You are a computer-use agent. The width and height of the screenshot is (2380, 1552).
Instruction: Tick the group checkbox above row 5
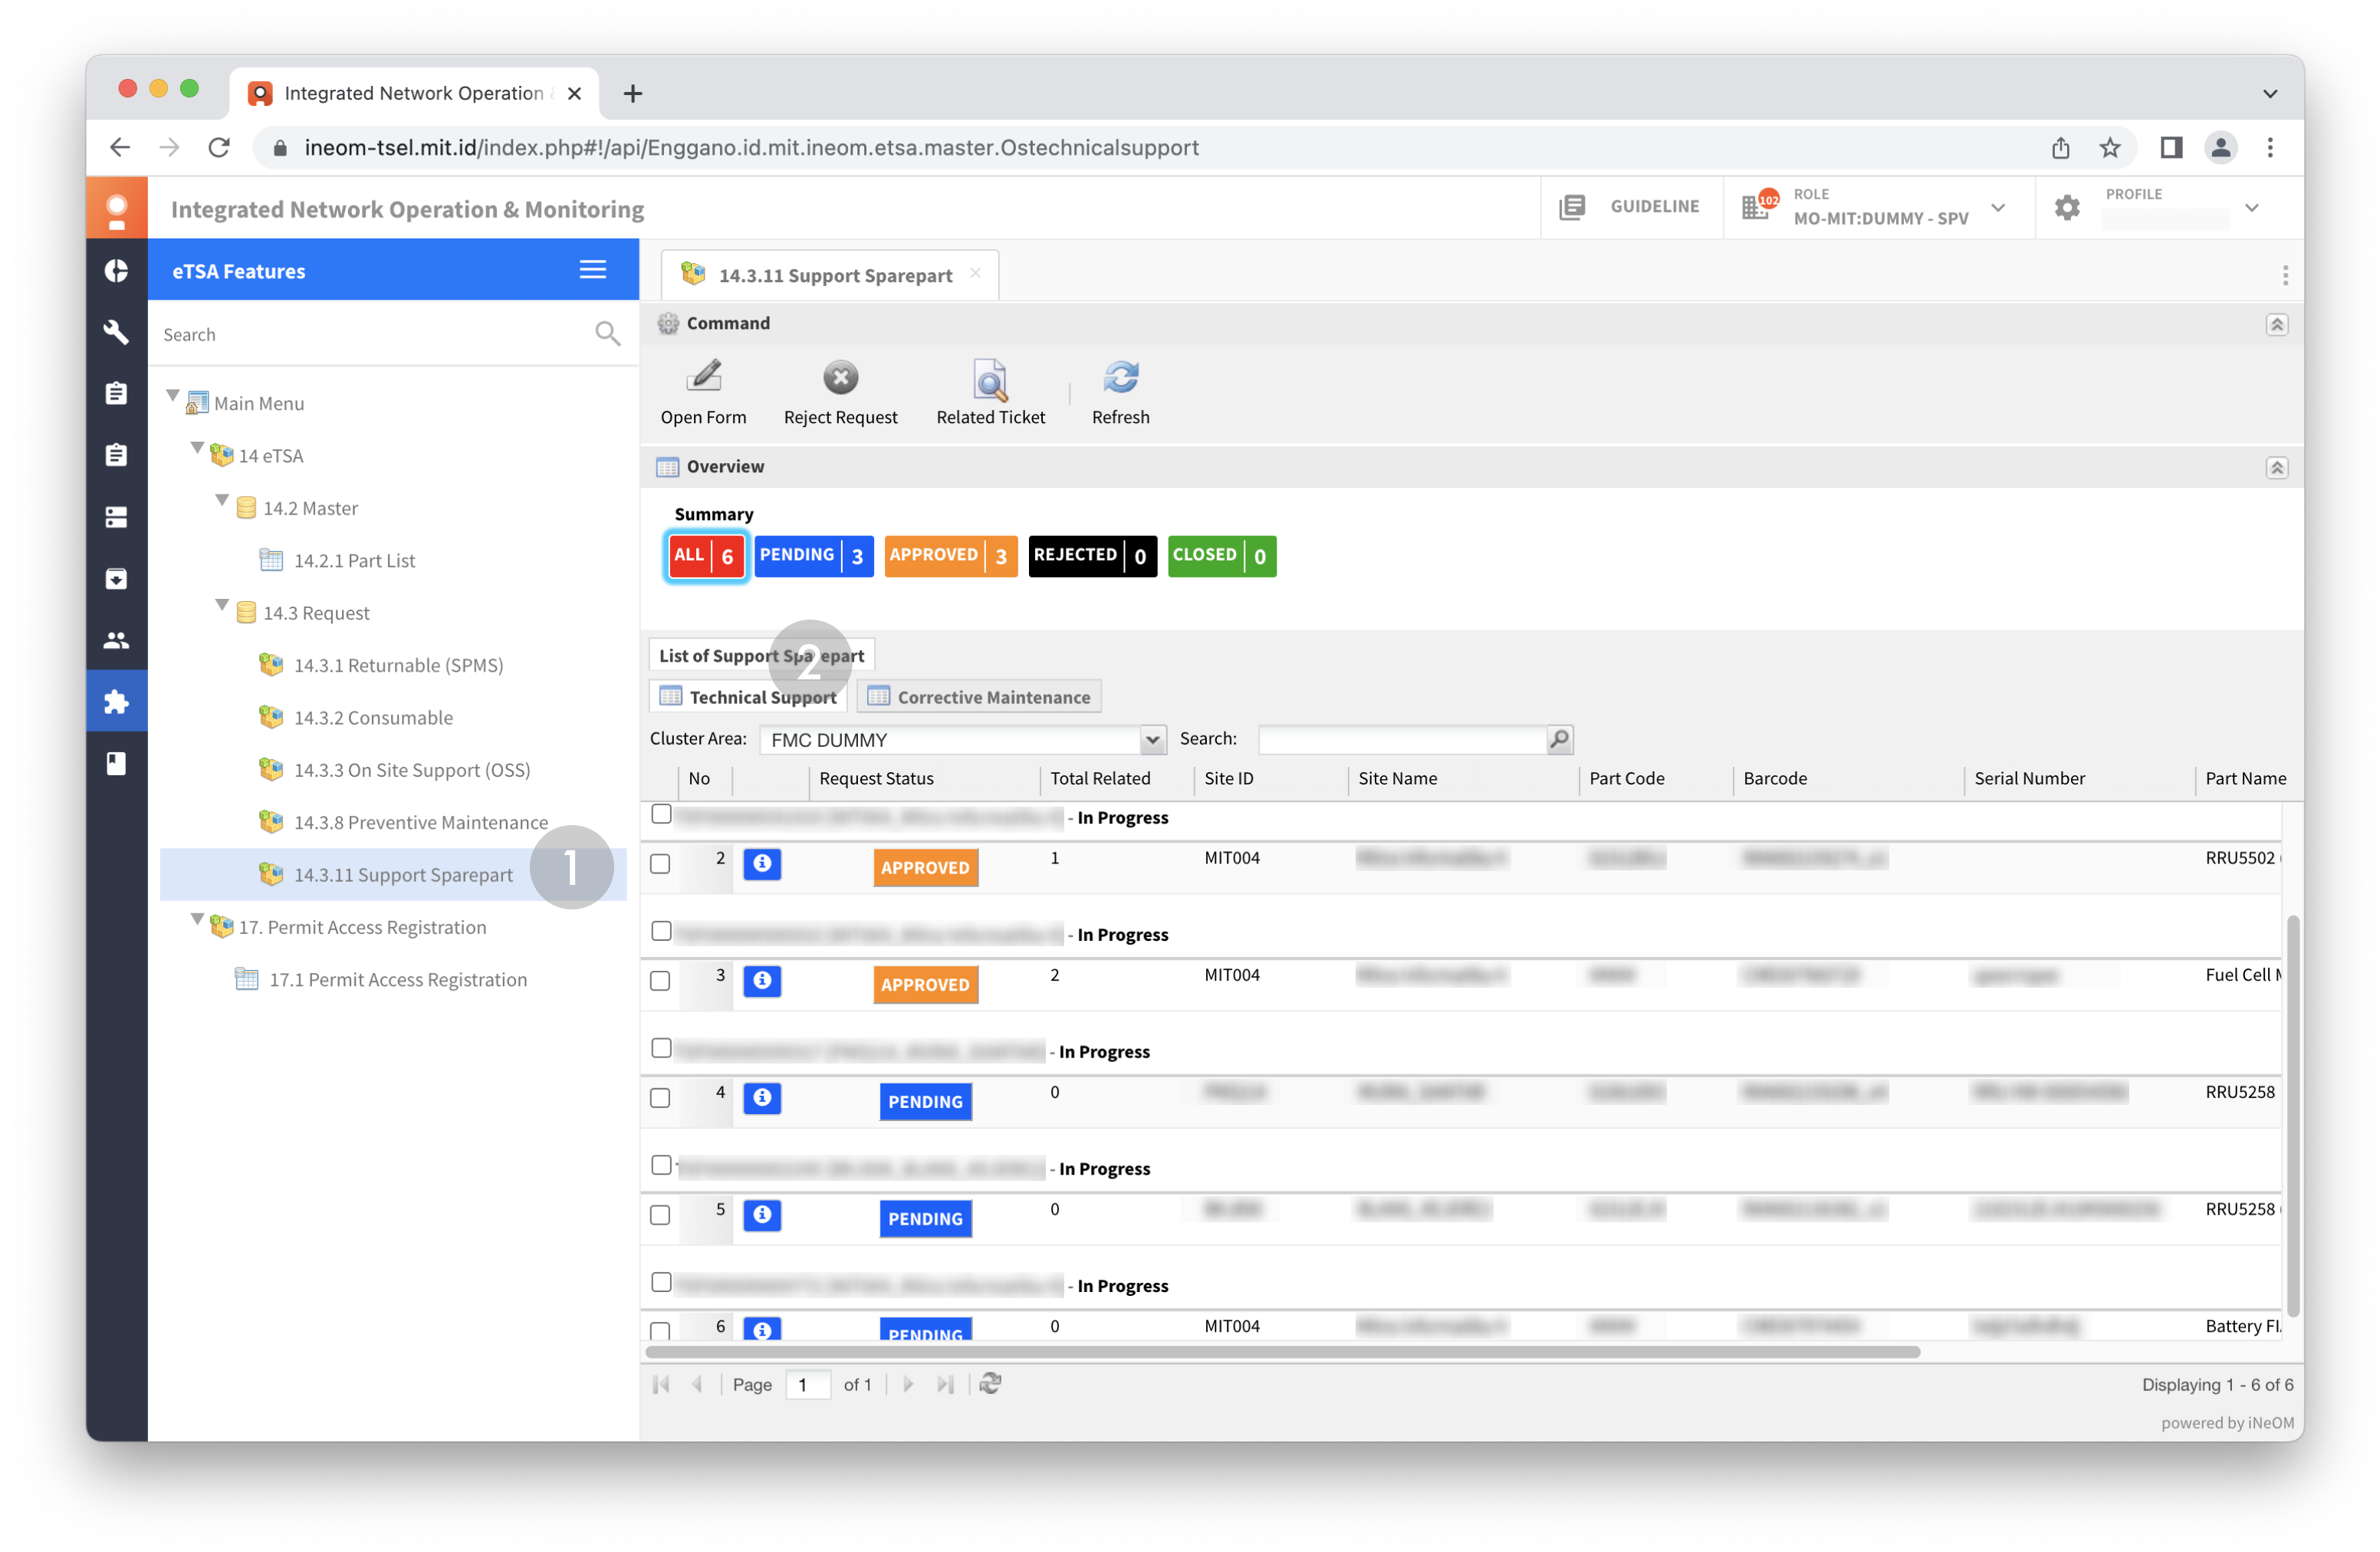point(661,1165)
